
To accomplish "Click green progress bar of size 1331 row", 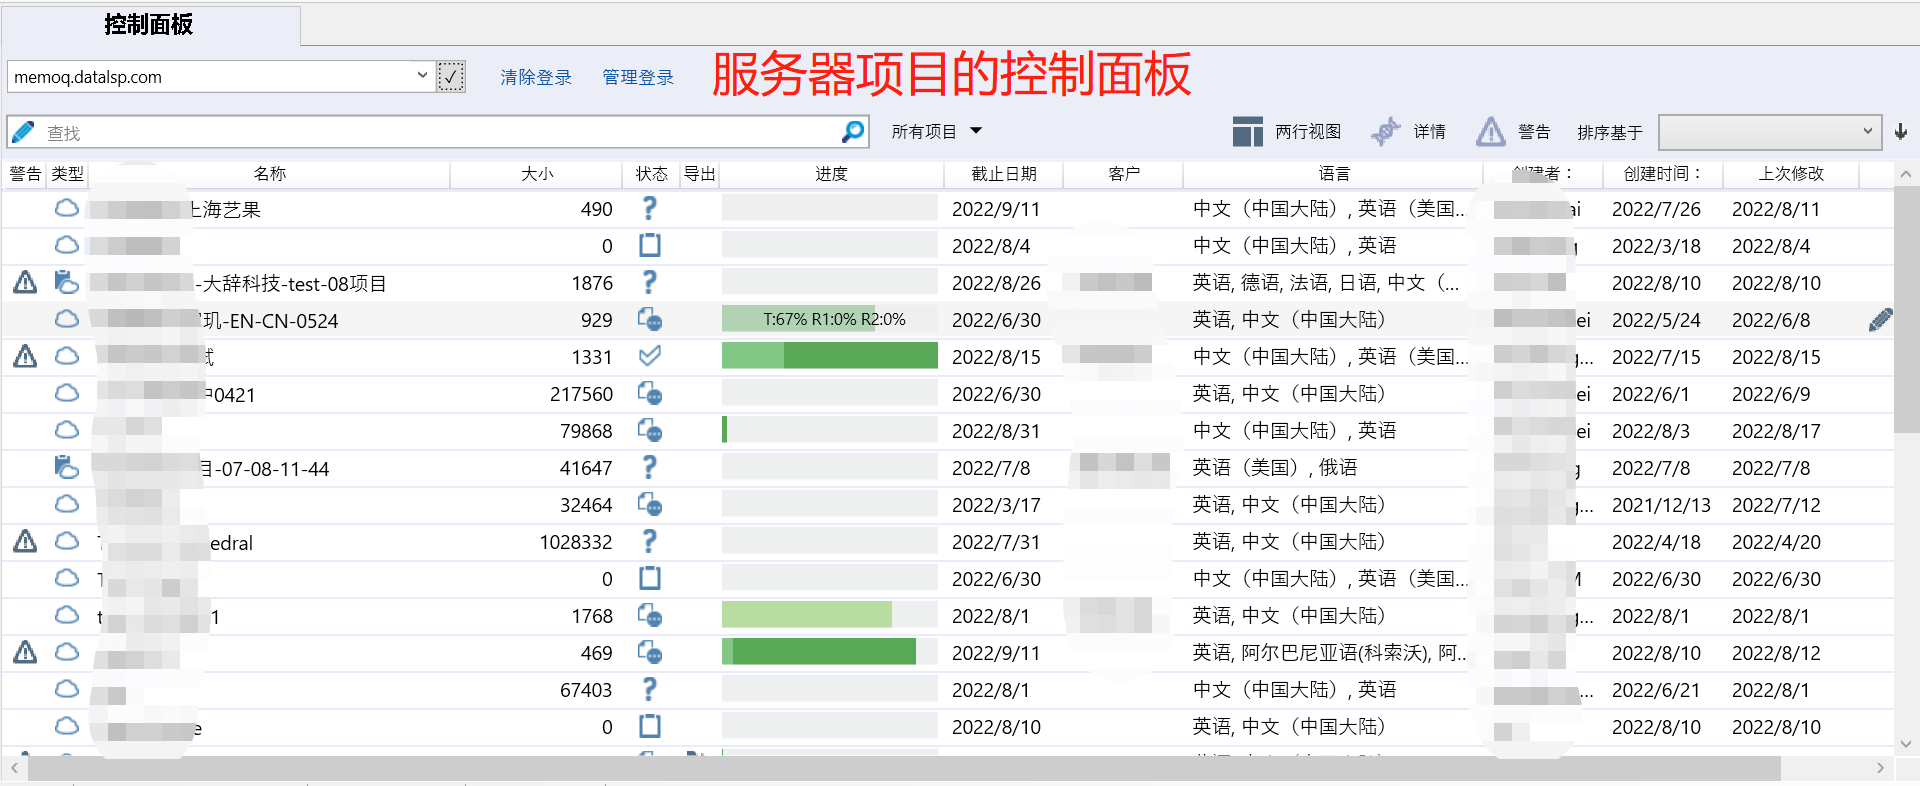I will 830,356.
